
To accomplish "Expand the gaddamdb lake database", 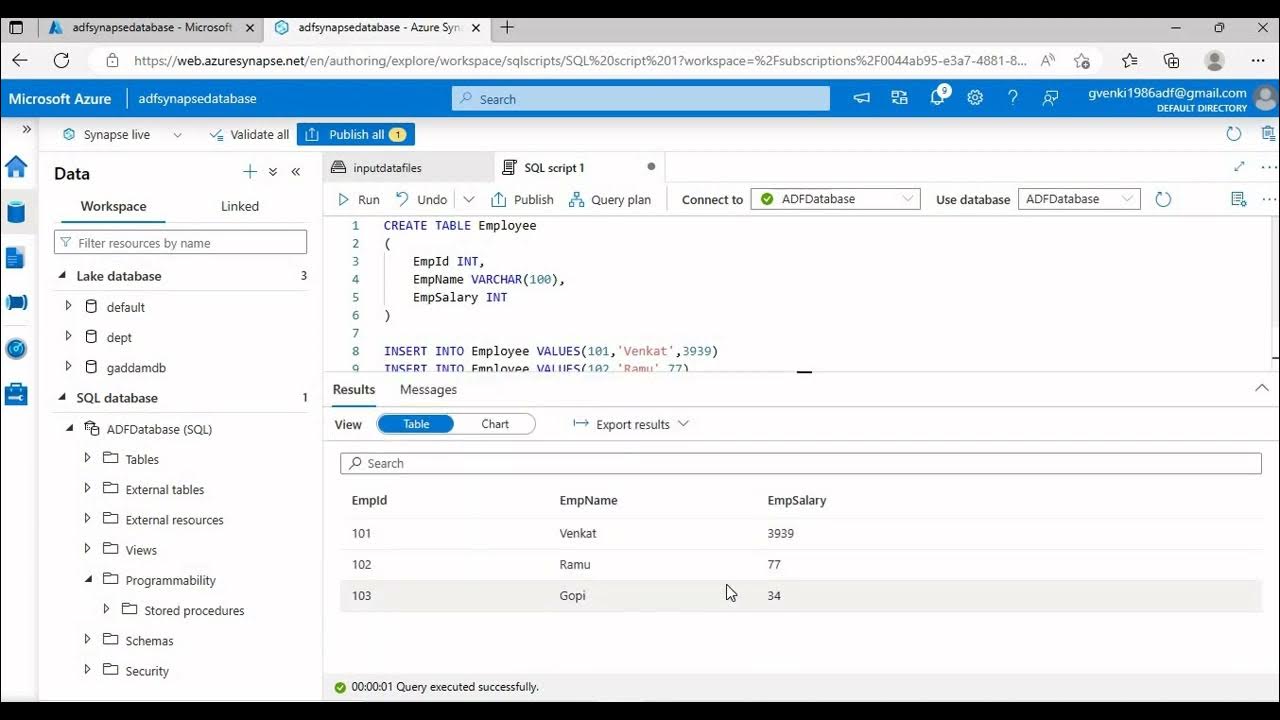I will [x=68, y=367].
